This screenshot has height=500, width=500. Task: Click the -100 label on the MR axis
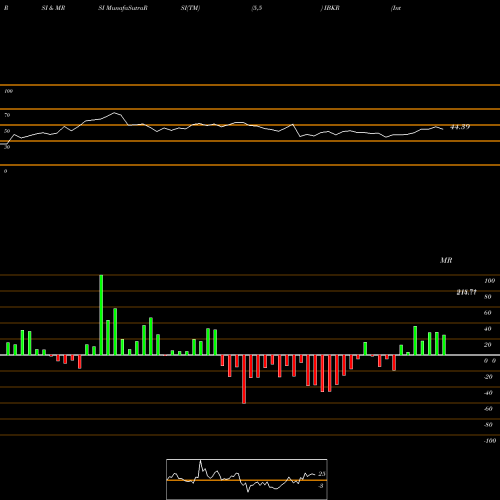click(x=490, y=441)
